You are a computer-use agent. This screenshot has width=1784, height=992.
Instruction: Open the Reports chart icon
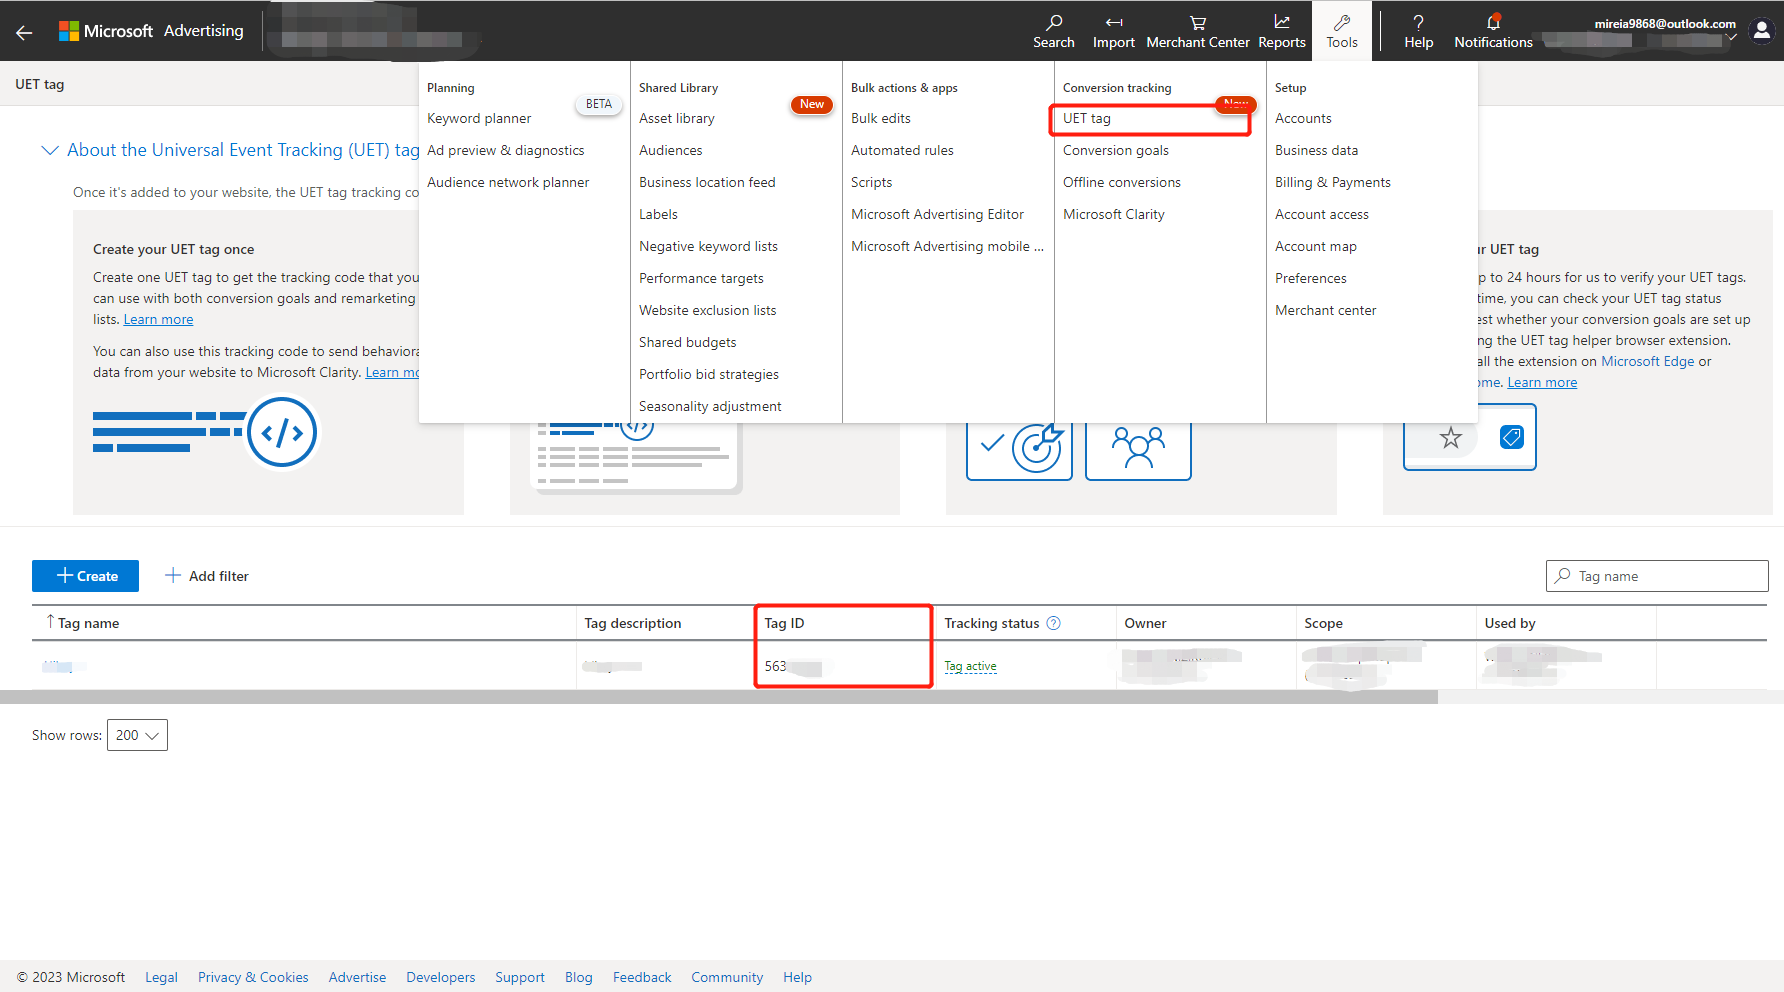click(1282, 31)
